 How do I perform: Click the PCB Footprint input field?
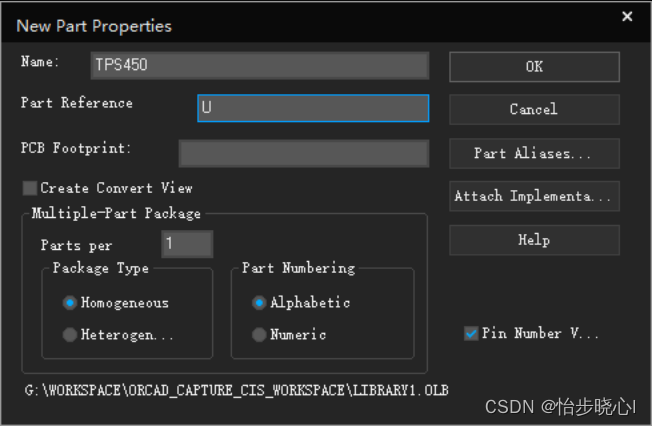pos(303,153)
